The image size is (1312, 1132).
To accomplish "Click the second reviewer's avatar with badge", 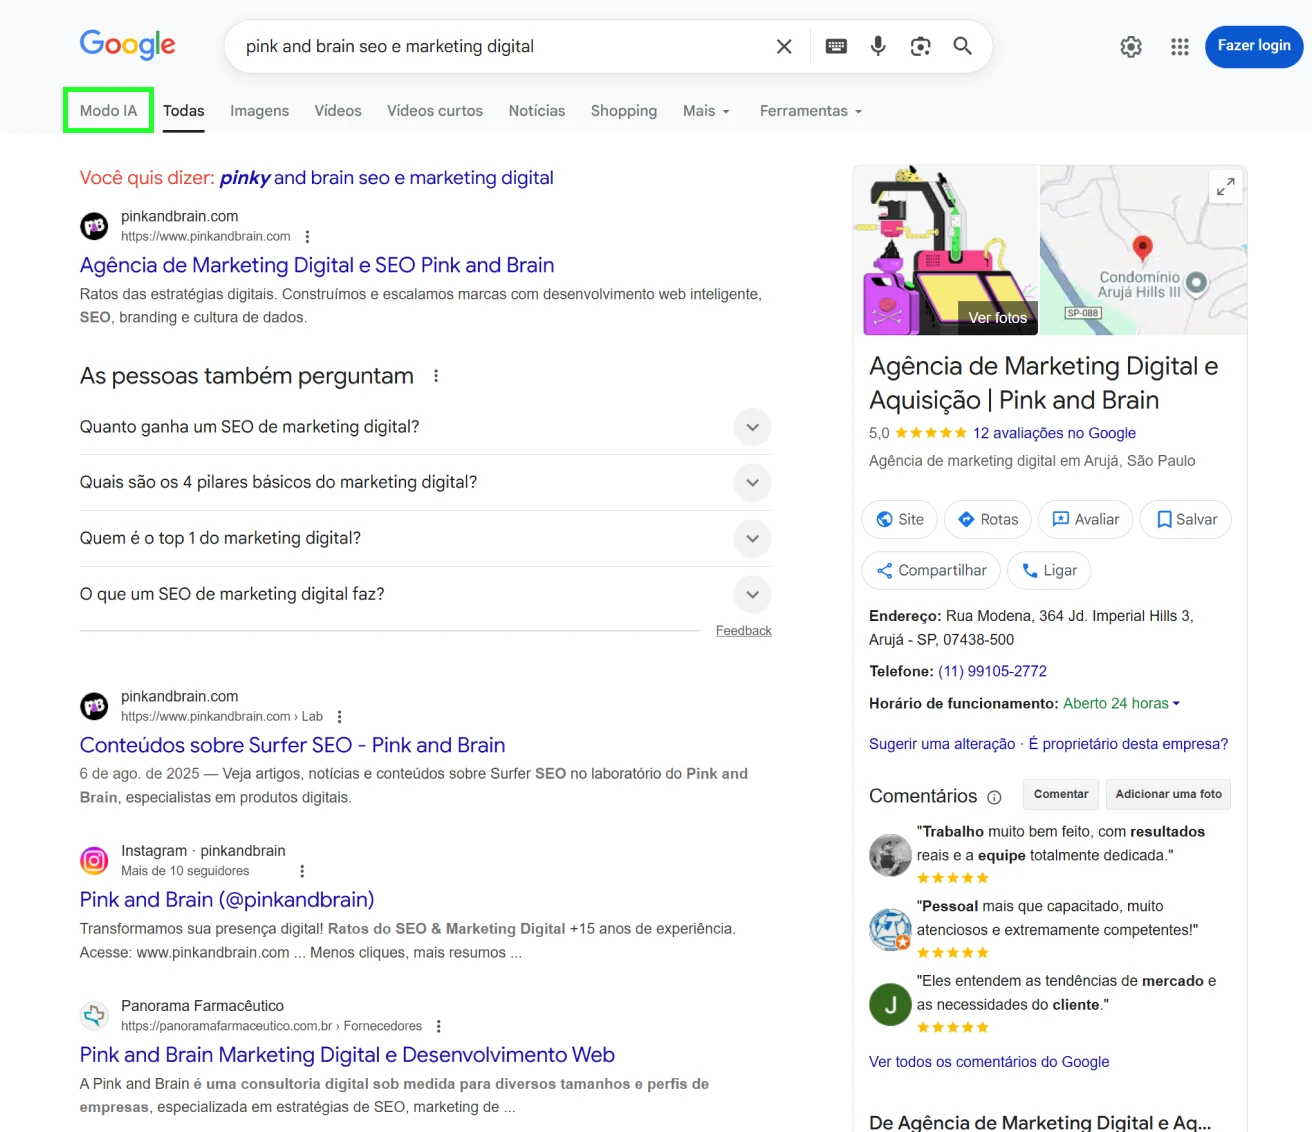I will (x=890, y=929).
